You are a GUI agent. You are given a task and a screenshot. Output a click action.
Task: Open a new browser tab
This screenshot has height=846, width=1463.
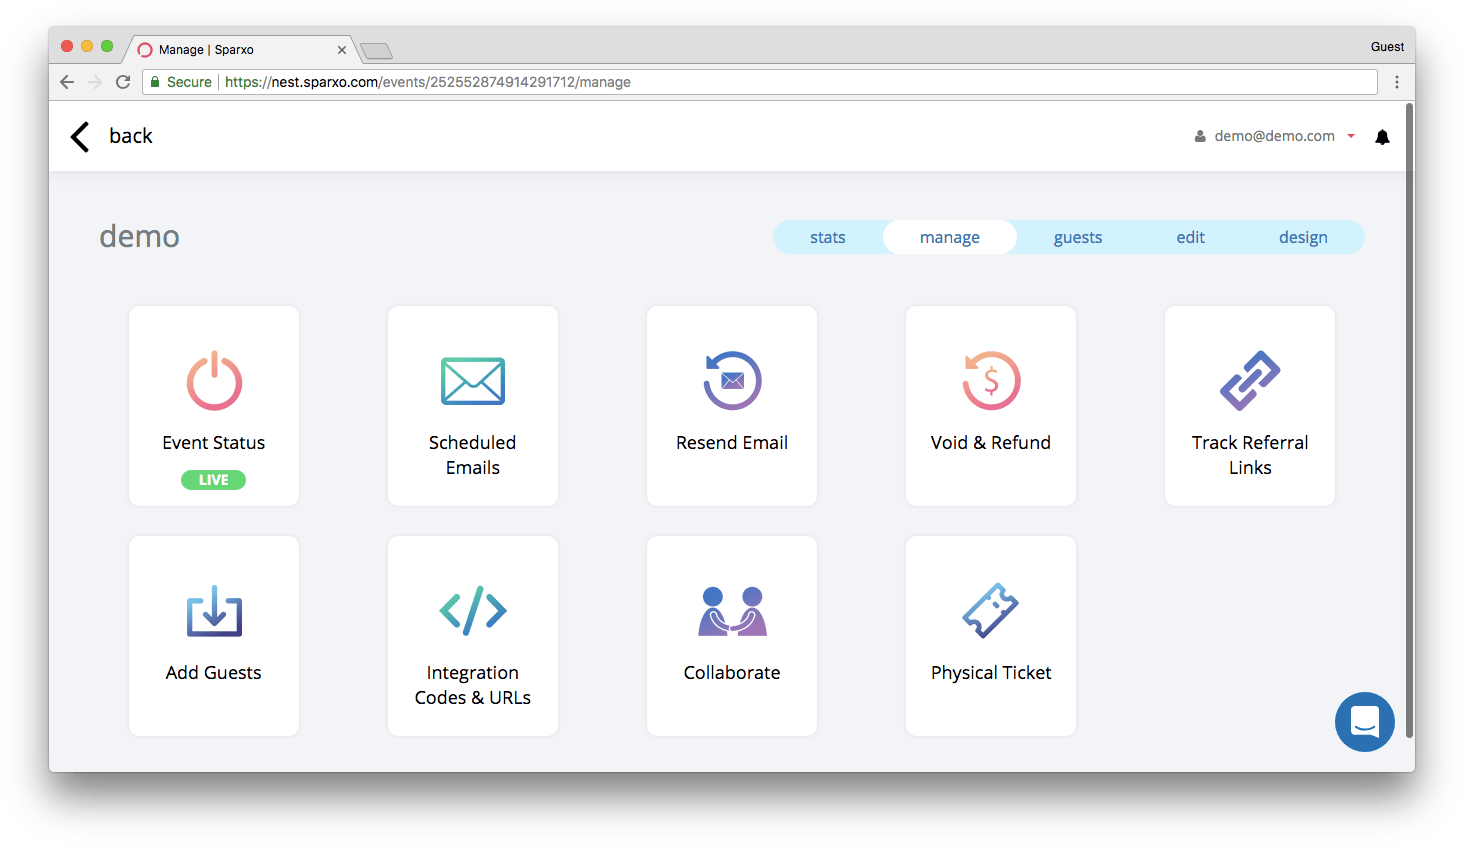[376, 51]
